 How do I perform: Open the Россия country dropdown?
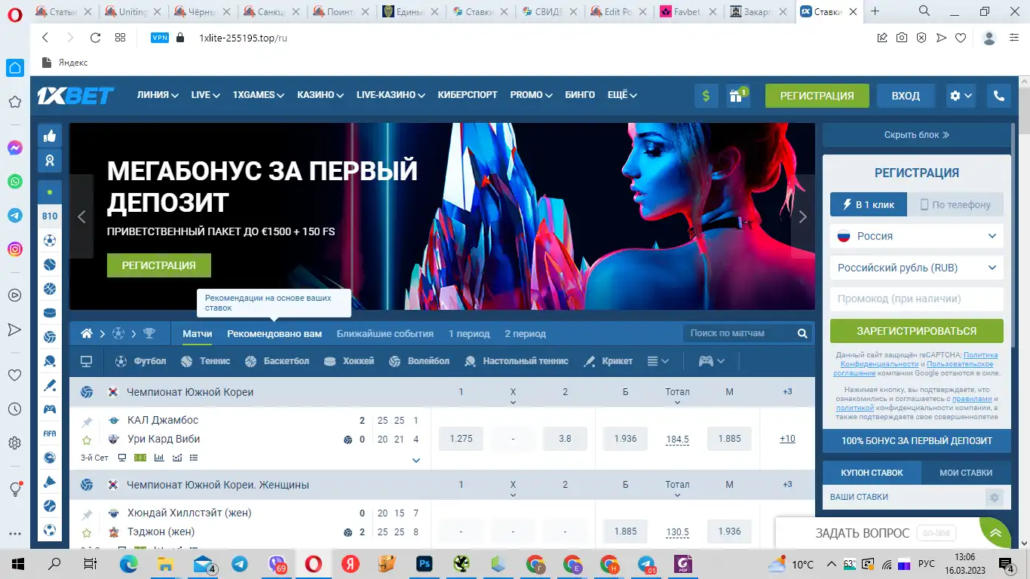(915, 235)
